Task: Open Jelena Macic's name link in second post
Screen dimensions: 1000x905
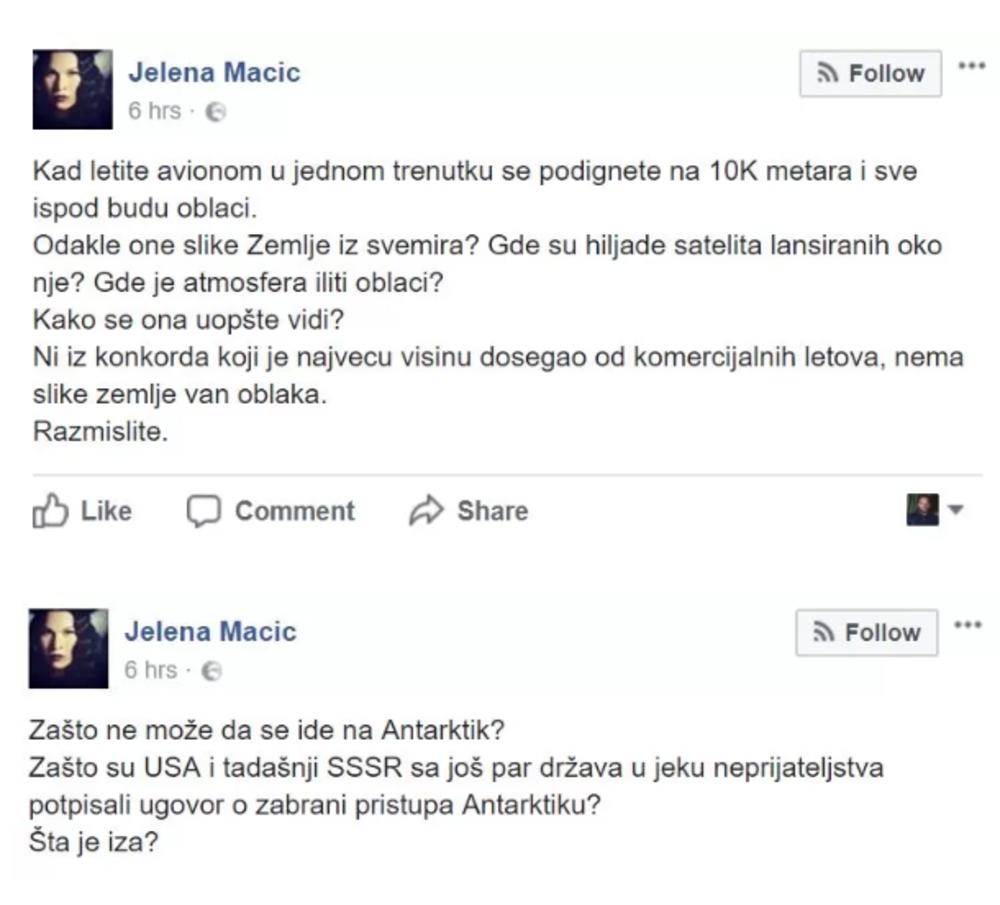Action: [x=210, y=632]
